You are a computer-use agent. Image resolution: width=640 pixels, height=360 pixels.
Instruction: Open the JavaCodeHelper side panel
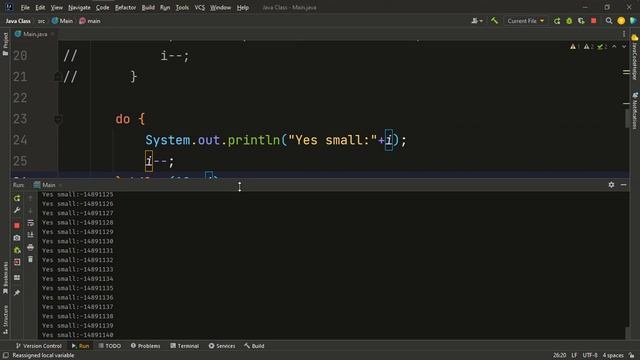click(x=635, y=58)
